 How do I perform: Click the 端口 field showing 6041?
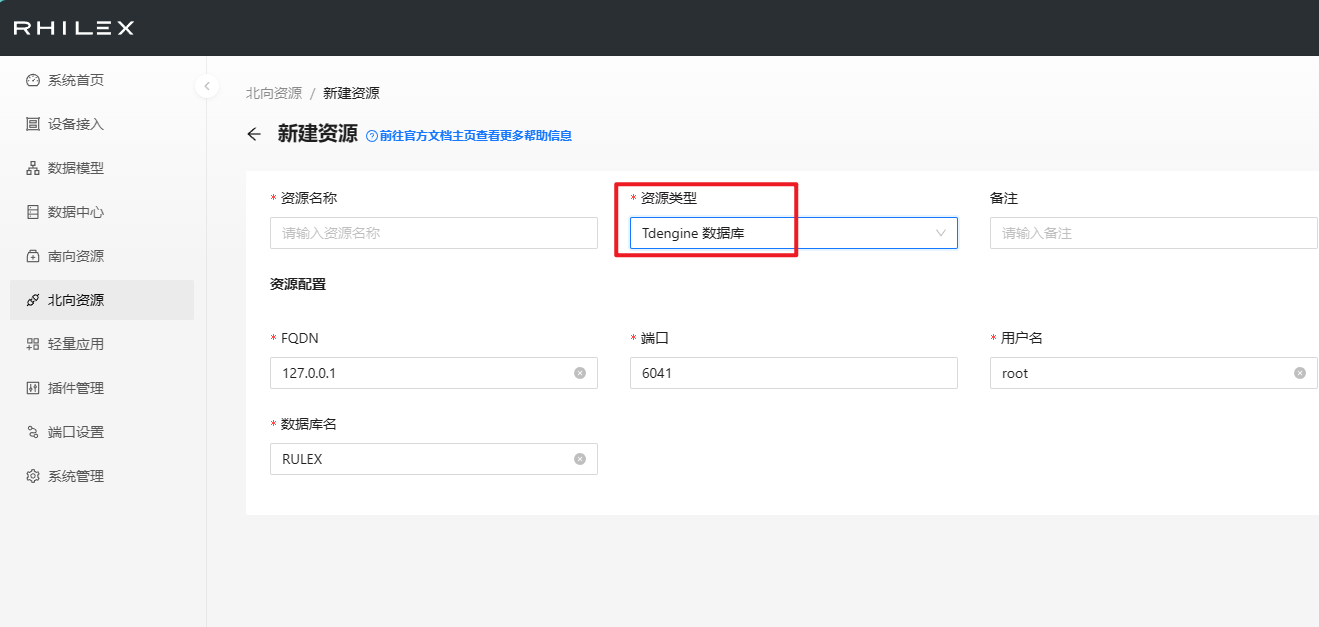tap(794, 373)
